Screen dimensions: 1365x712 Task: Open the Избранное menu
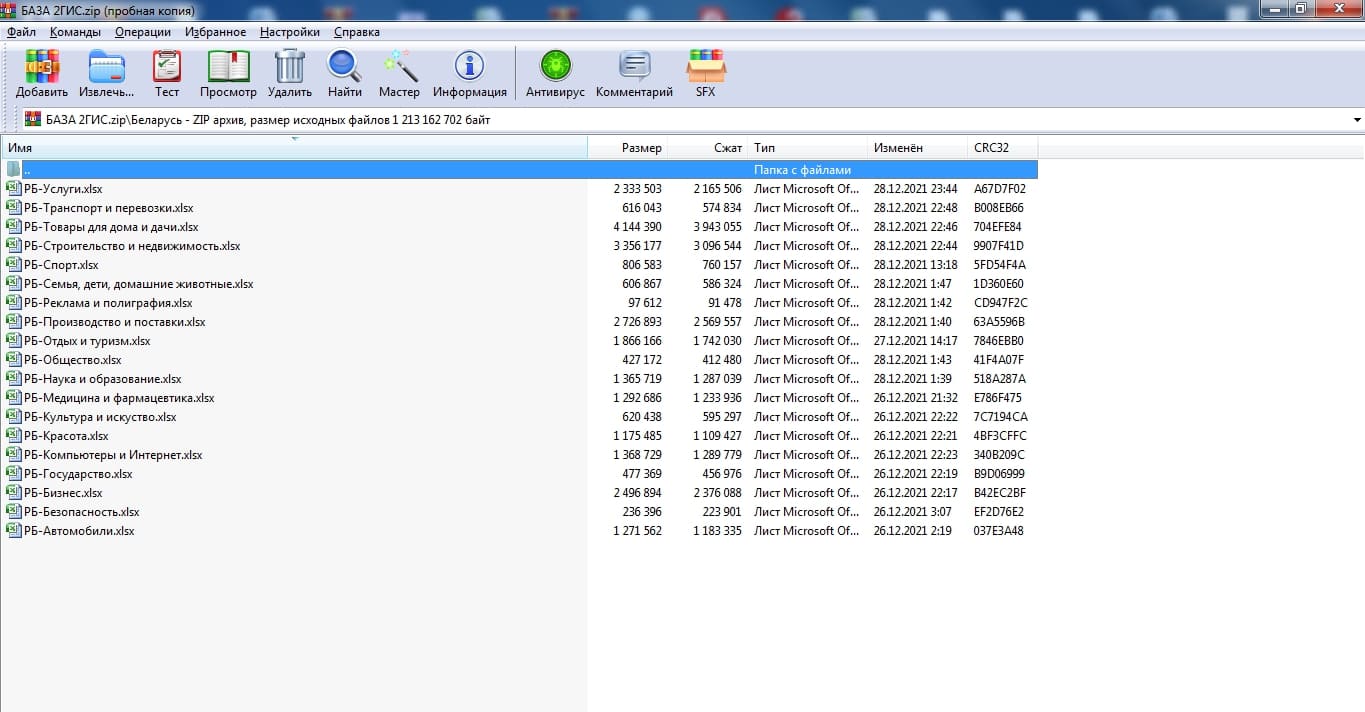[215, 32]
